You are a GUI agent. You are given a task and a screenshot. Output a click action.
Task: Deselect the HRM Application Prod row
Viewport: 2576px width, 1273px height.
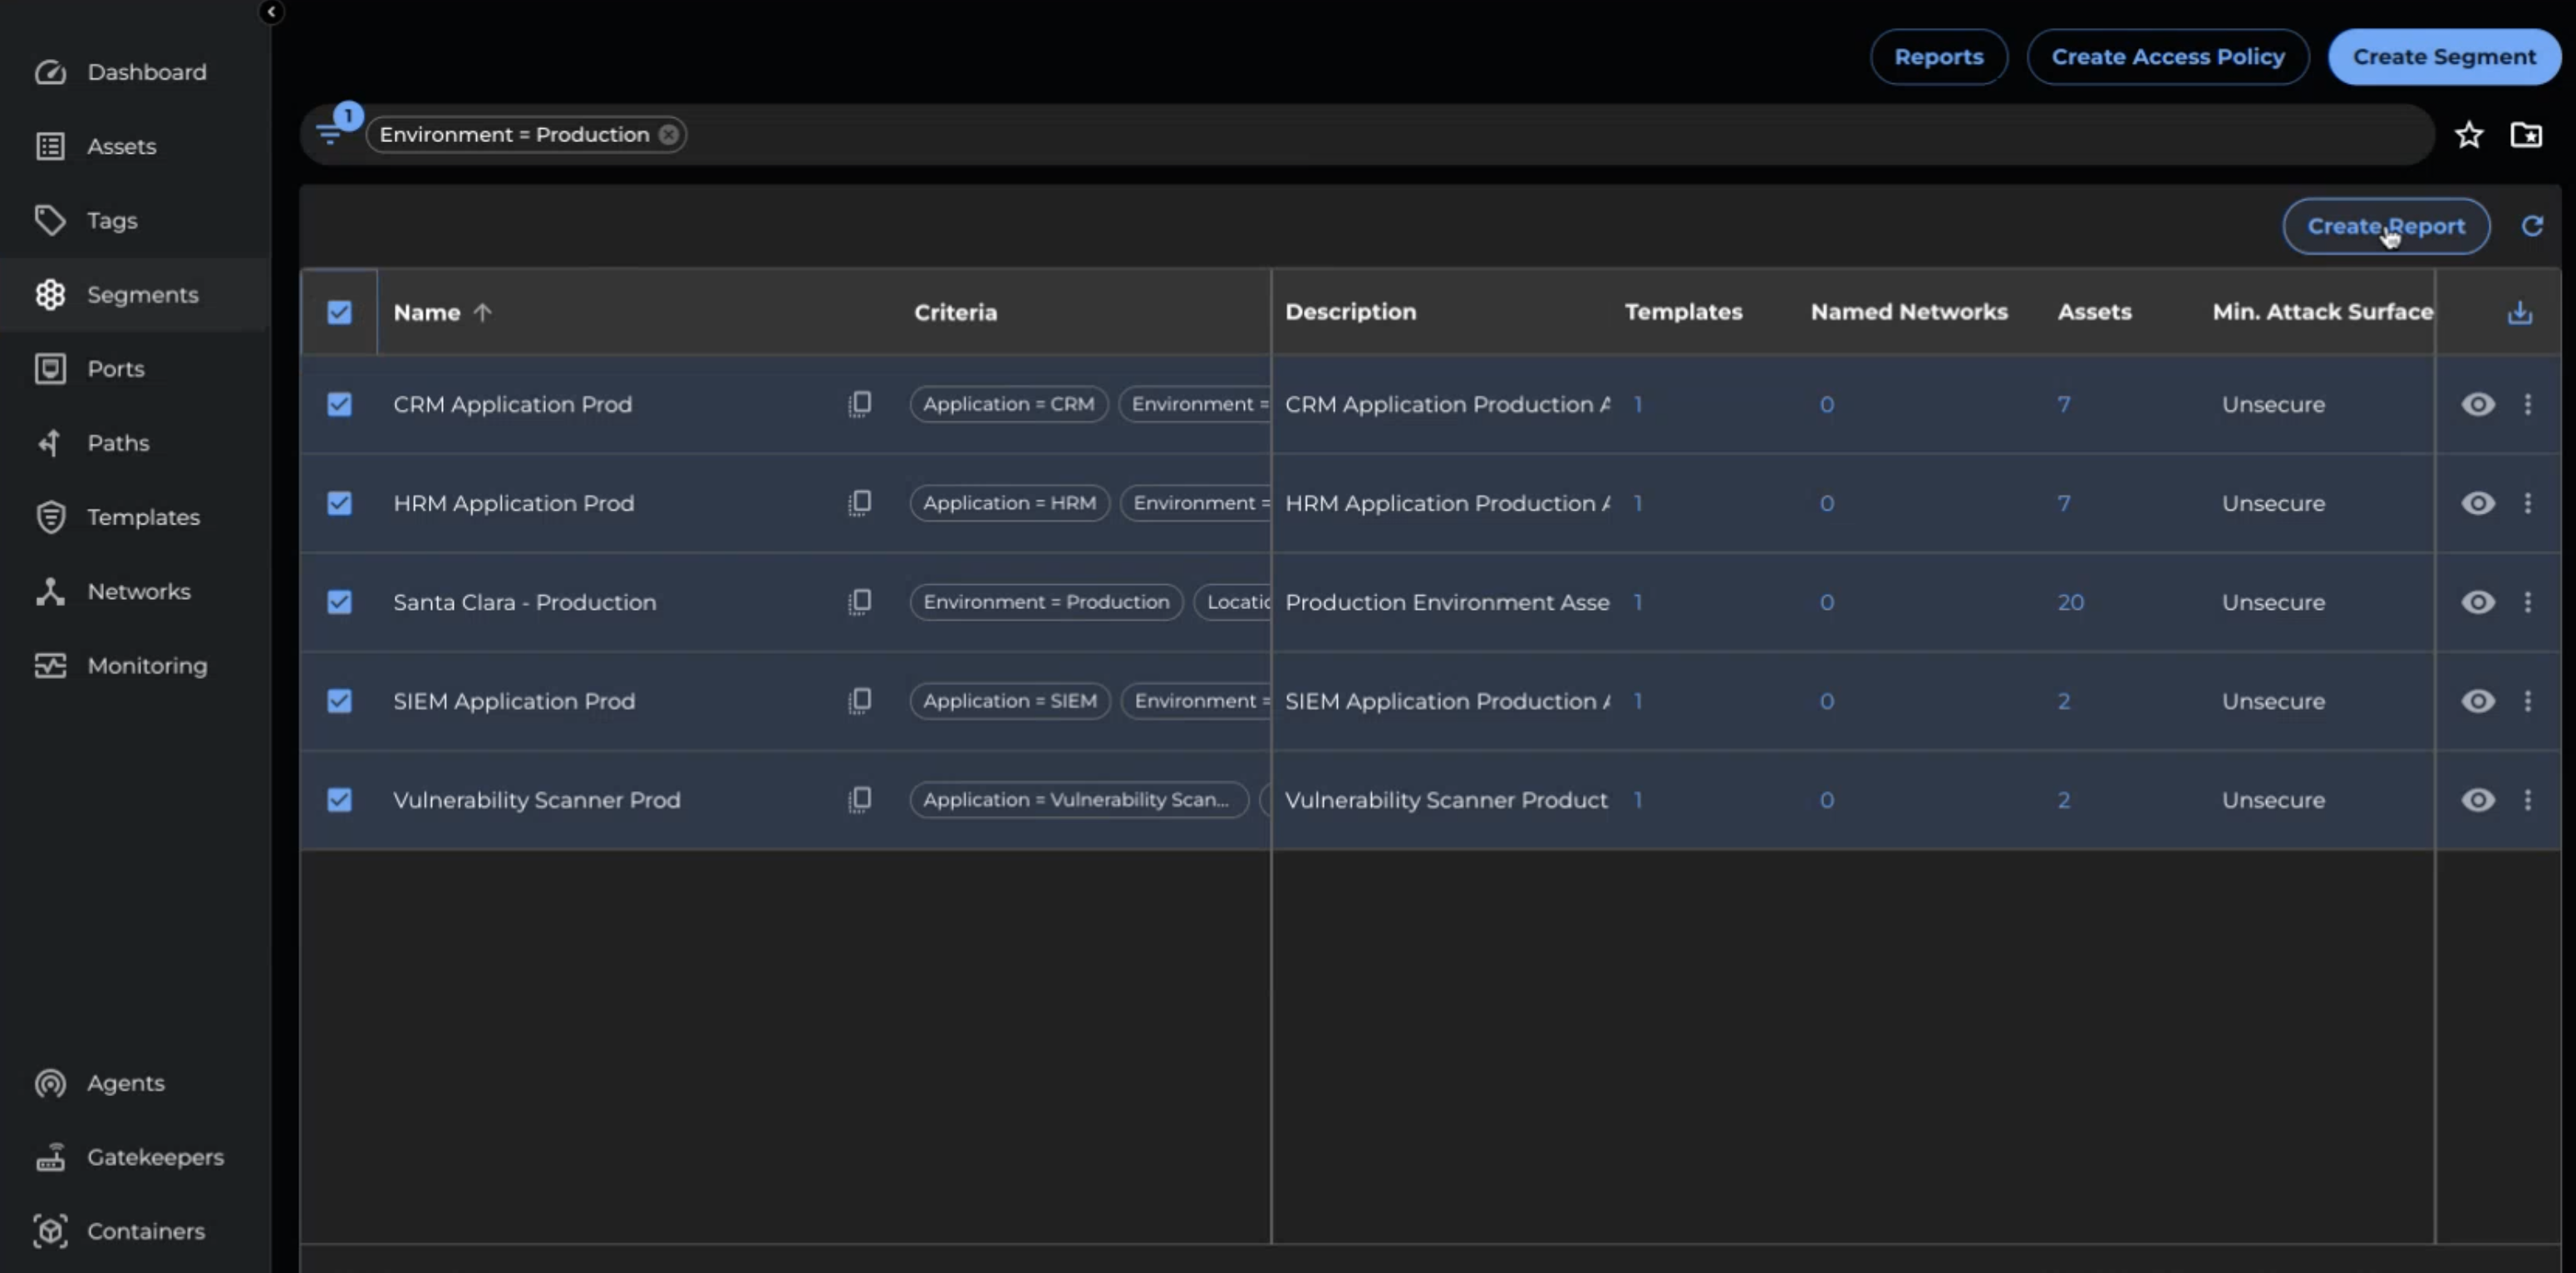(x=339, y=503)
